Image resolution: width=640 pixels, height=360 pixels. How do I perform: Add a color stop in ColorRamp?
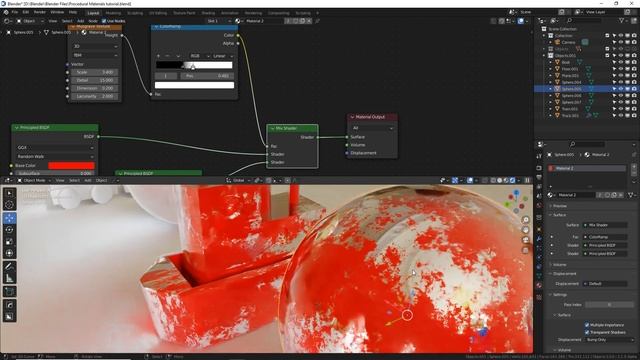(x=158, y=56)
